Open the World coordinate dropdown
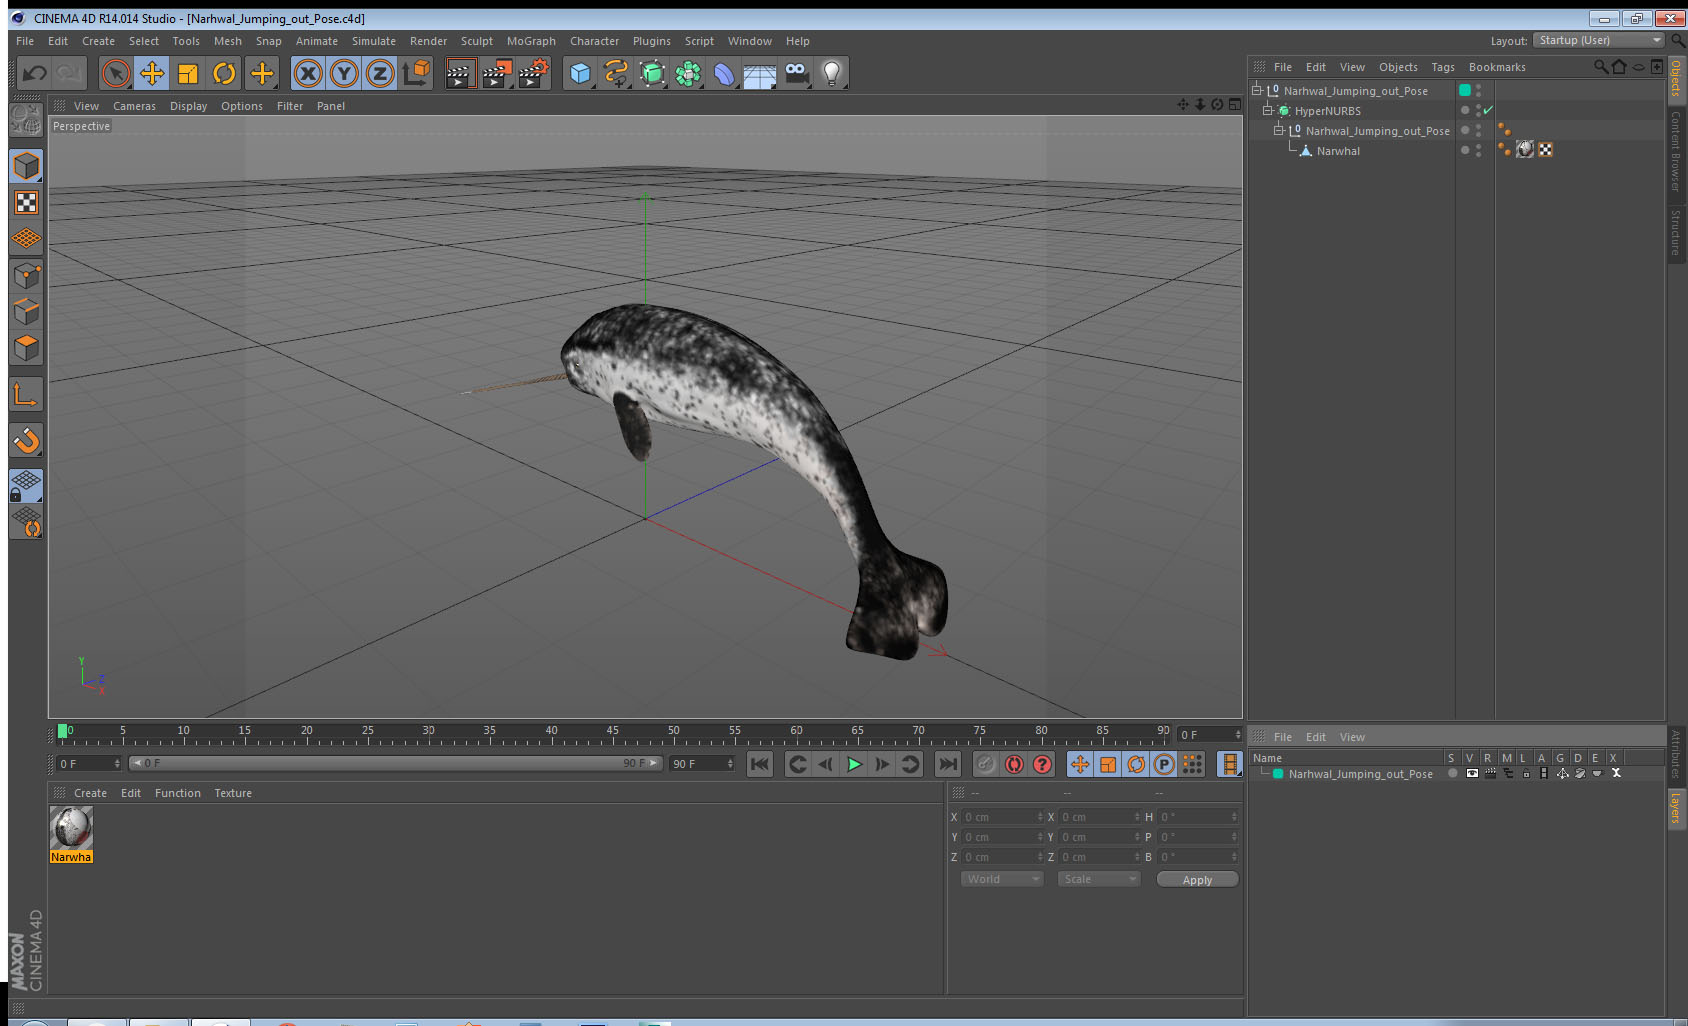The image size is (1688, 1026). tap(1002, 879)
